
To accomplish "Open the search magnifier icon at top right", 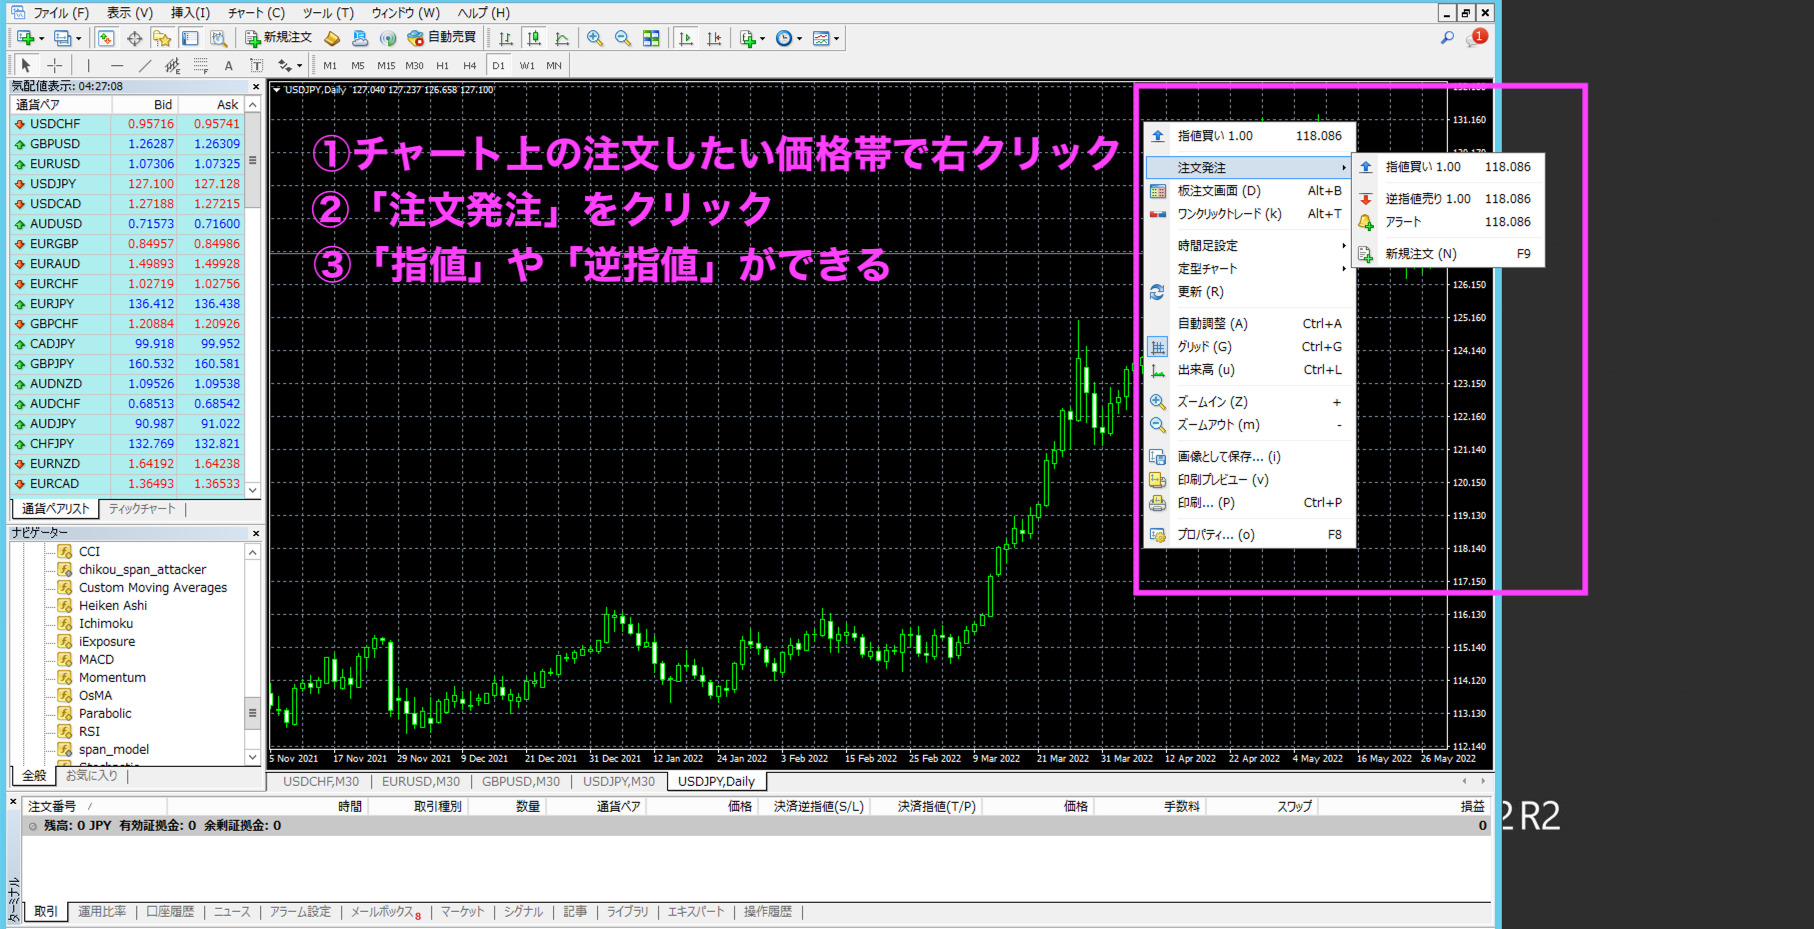I will (1447, 38).
